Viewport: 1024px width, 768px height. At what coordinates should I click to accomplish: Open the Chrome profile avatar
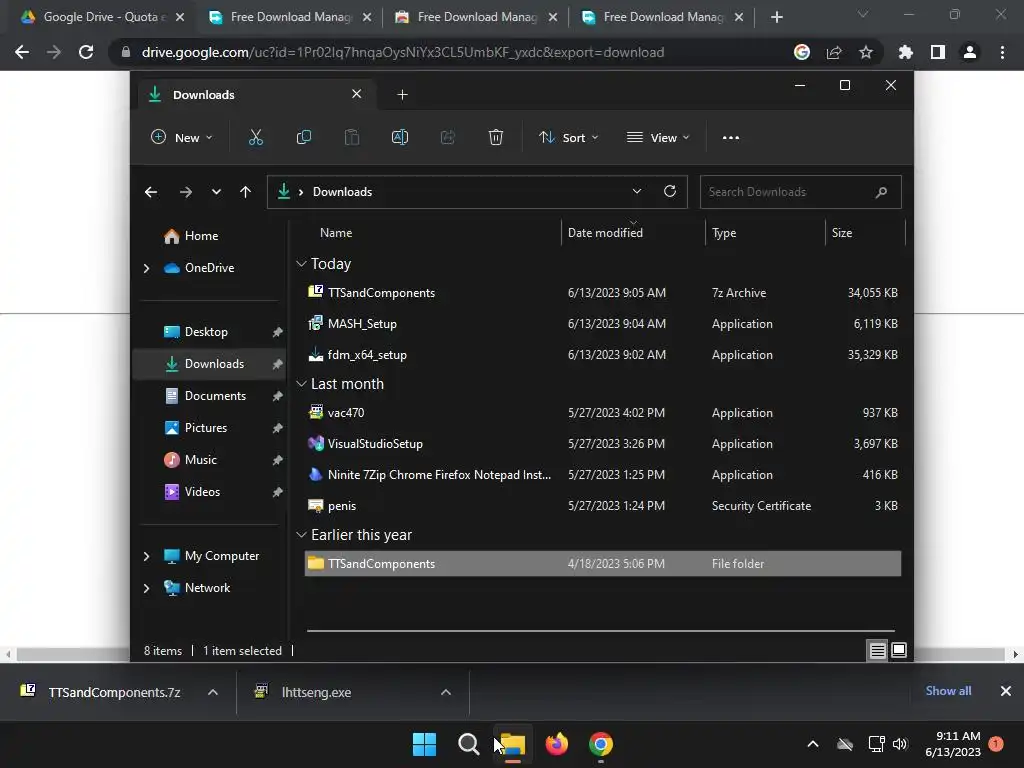pos(970,52)
